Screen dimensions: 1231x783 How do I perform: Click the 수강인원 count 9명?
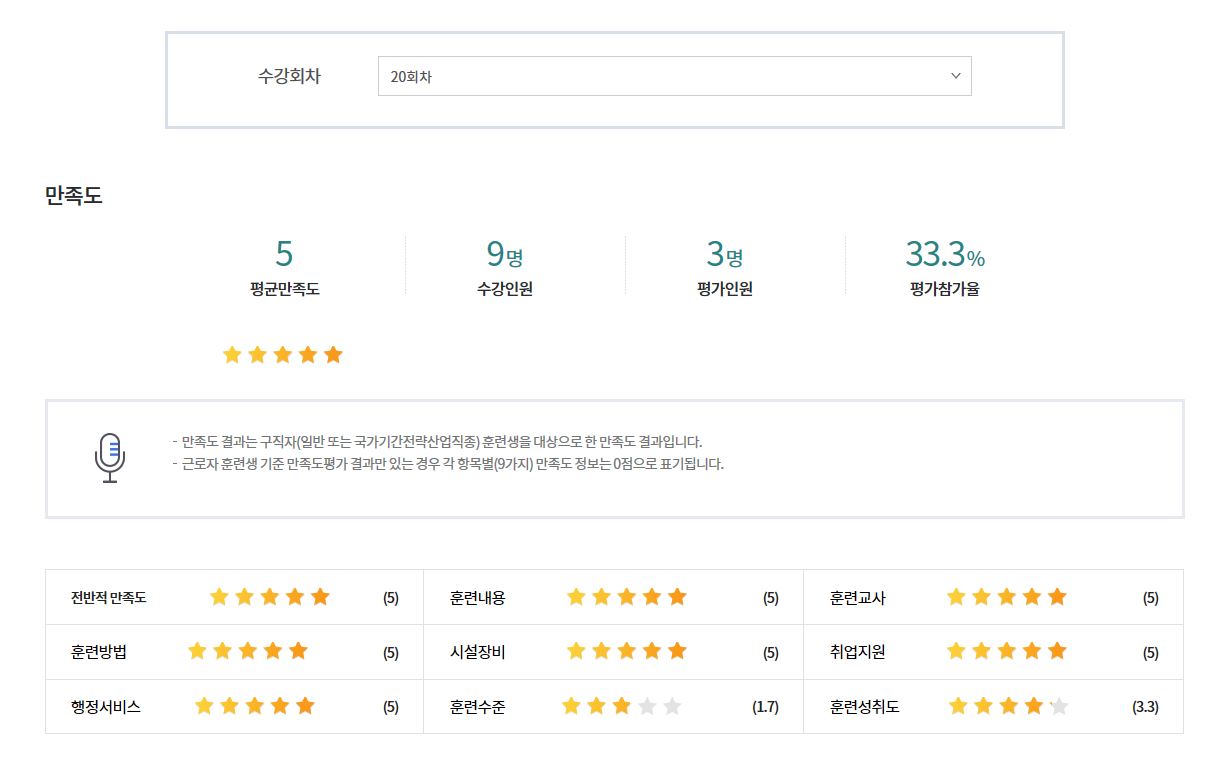[504, 255]
